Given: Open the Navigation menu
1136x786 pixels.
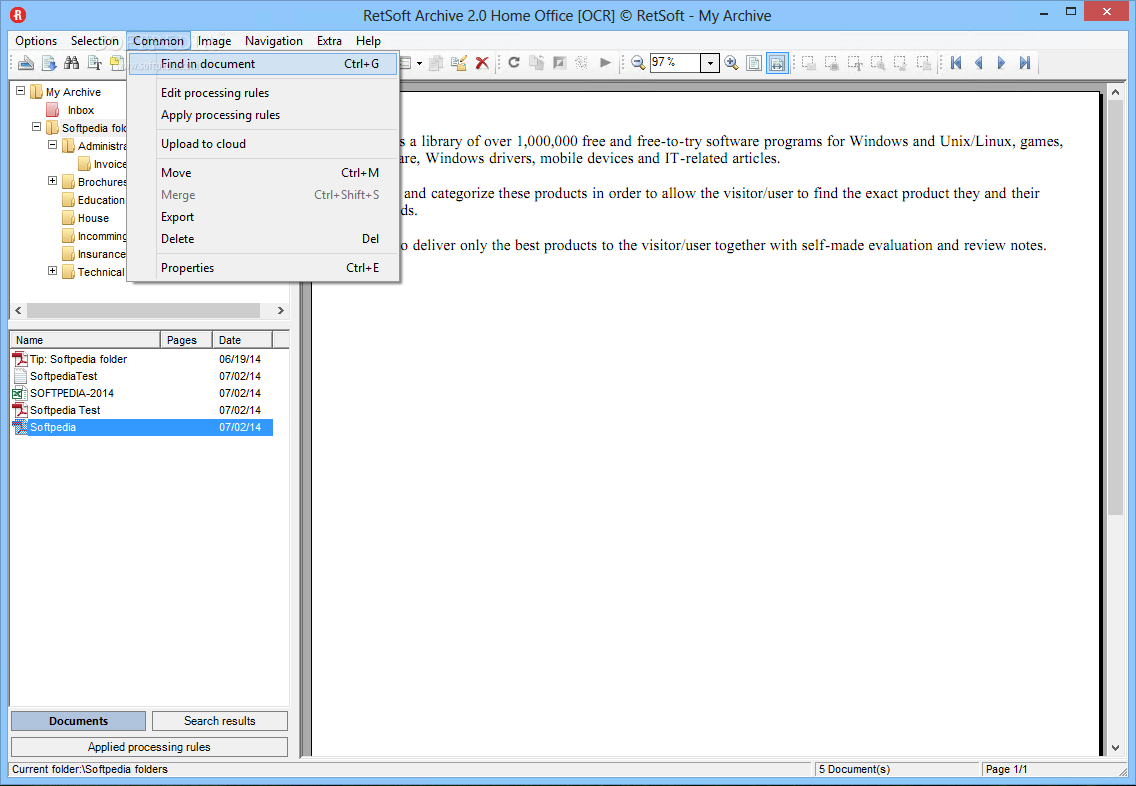Looking at the screenshot, I should point(274,41).
